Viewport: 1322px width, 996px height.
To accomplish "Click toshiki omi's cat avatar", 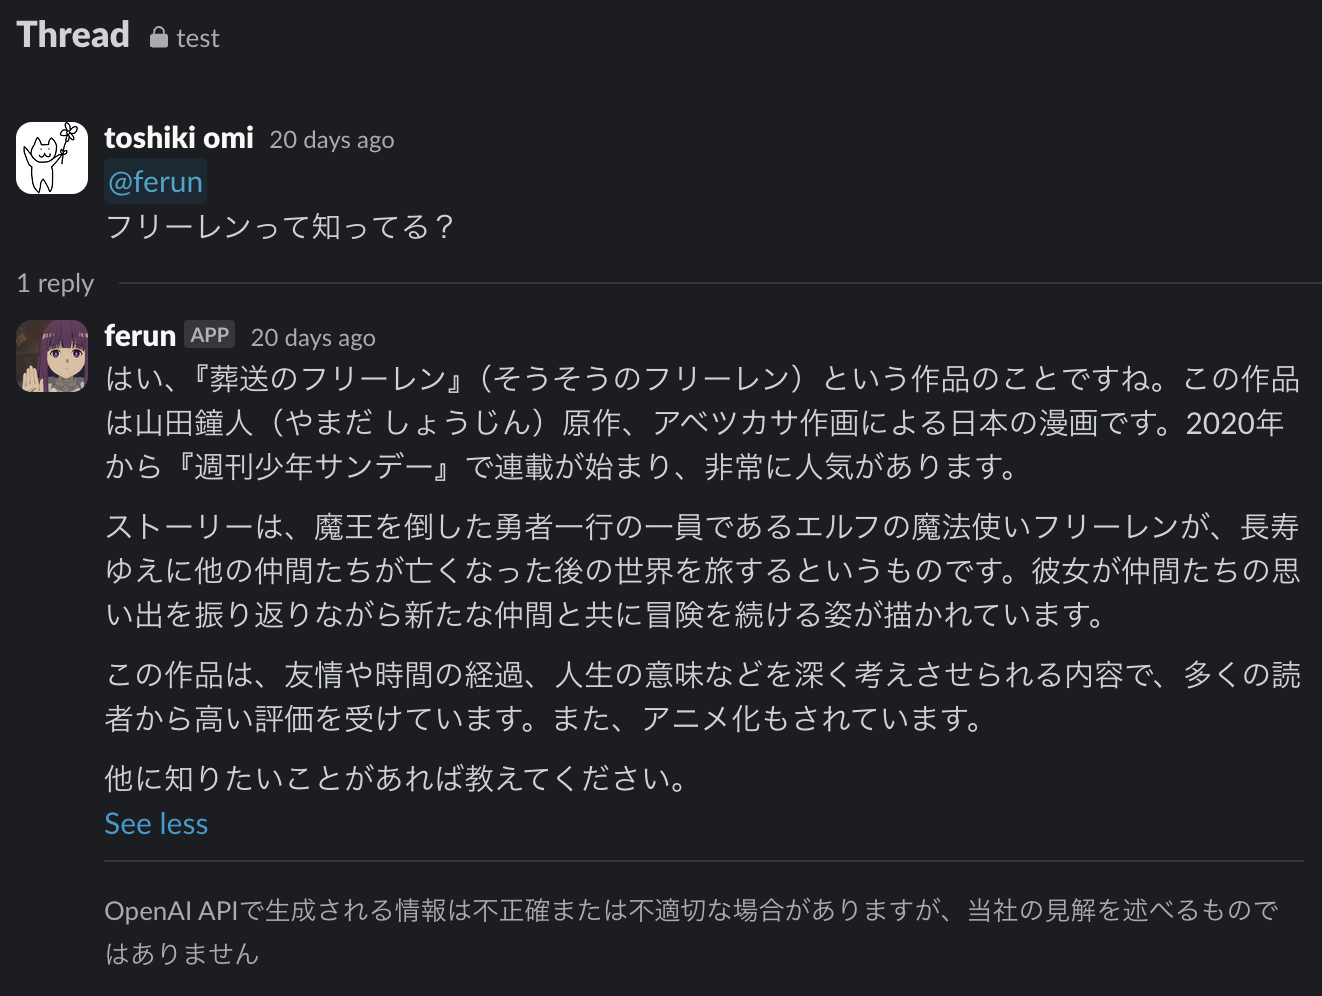I will (x=51, y=157).
